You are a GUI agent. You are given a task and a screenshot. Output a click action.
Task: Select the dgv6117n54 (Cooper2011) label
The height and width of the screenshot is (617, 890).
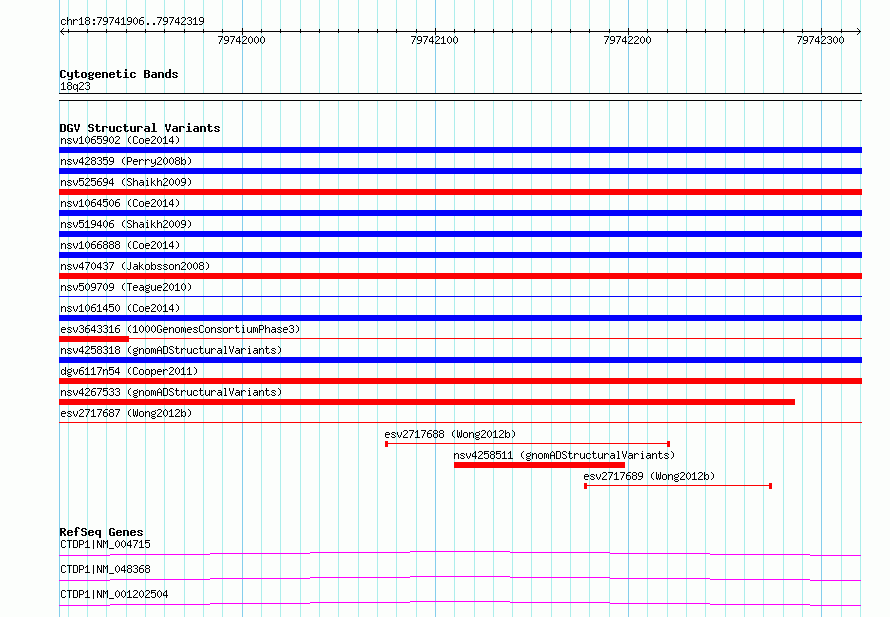coord(129,371)
